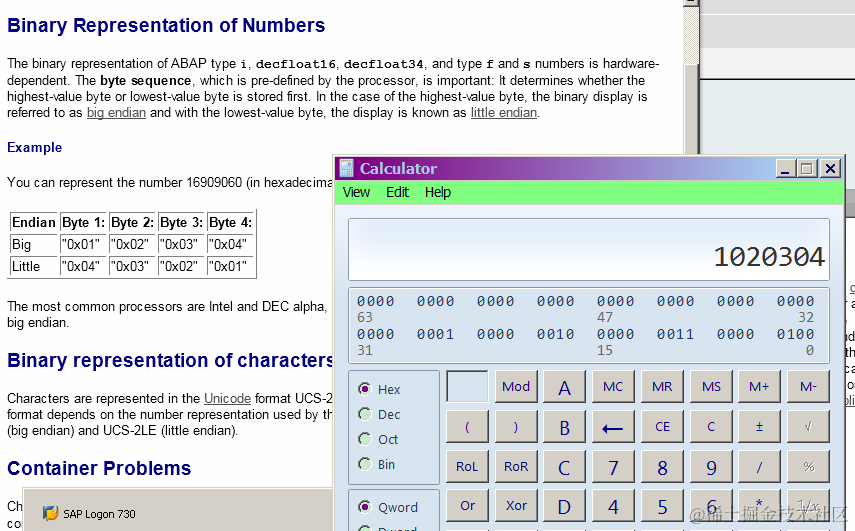Viewport: 855px width, 531px height.
Task: Click the hex digit B button
Action: tap(564, 427)
